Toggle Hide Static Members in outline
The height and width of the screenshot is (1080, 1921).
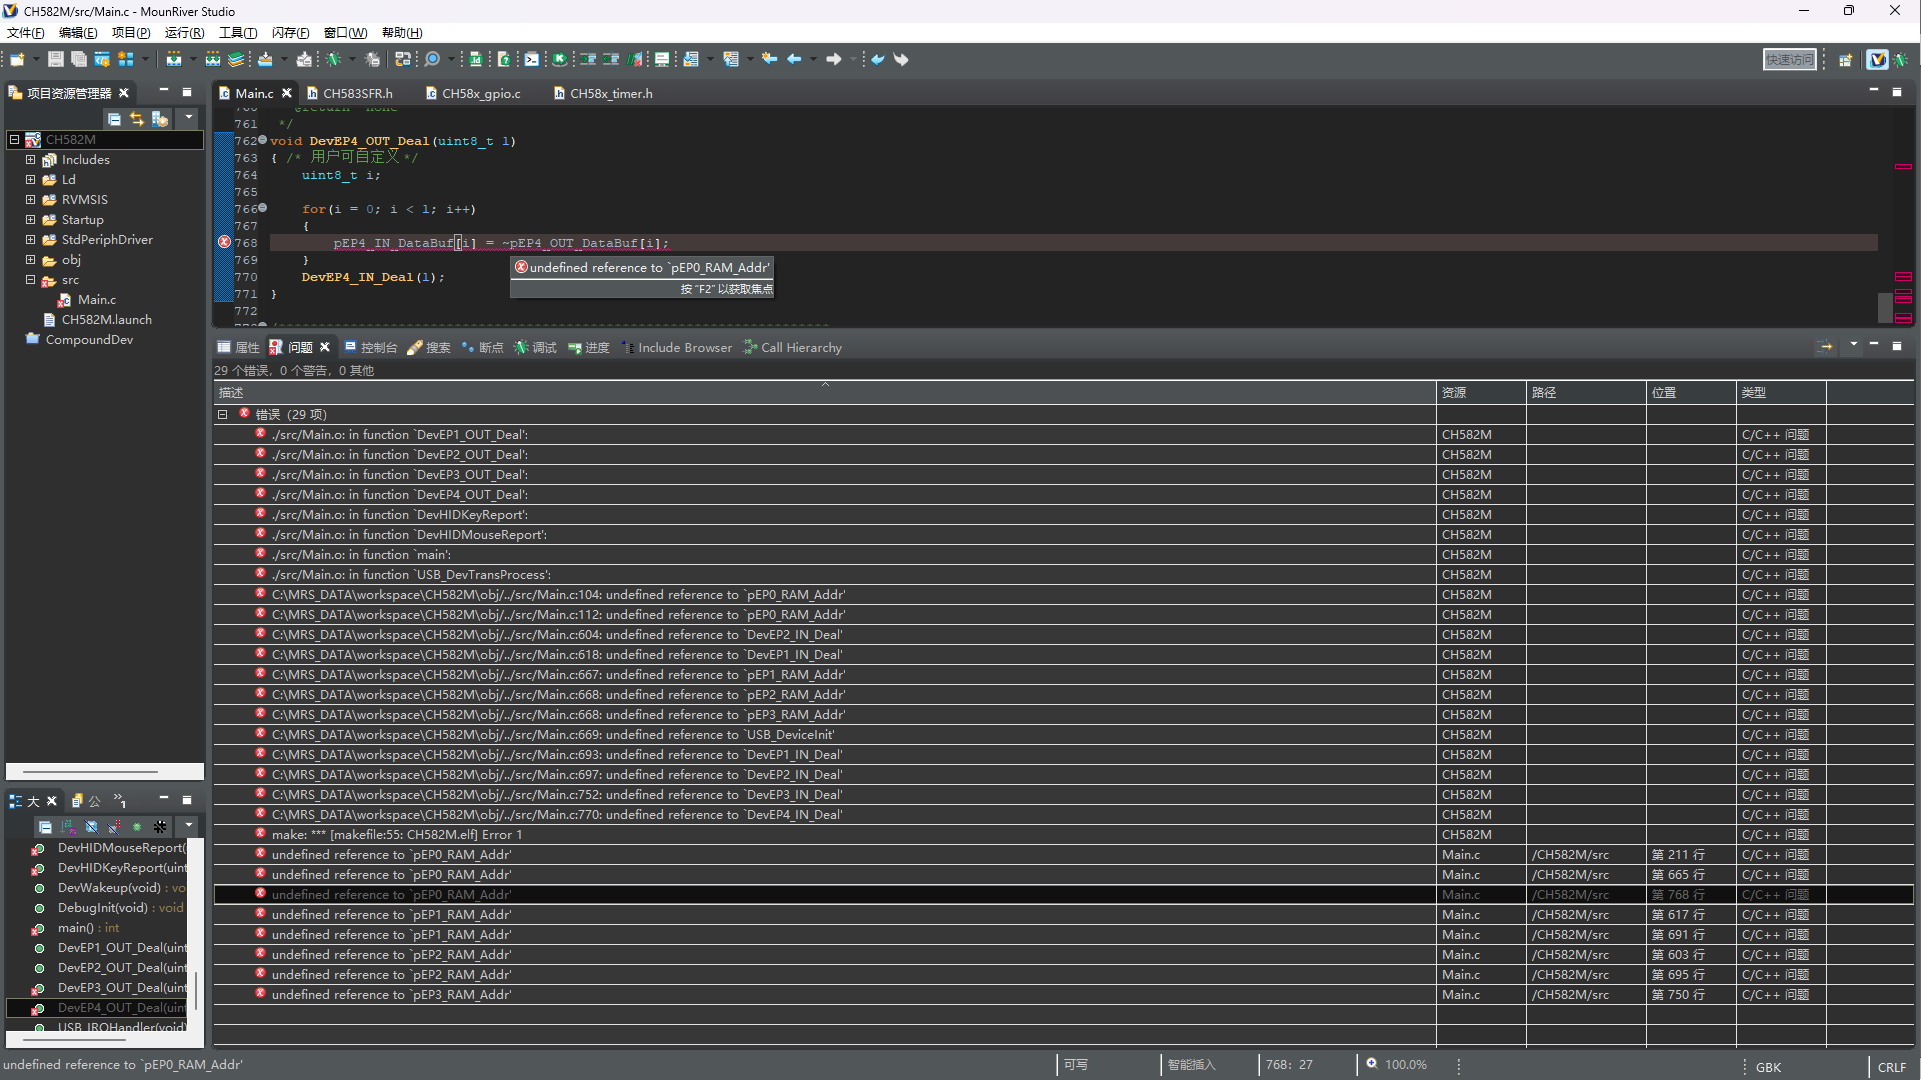[114, 827]
